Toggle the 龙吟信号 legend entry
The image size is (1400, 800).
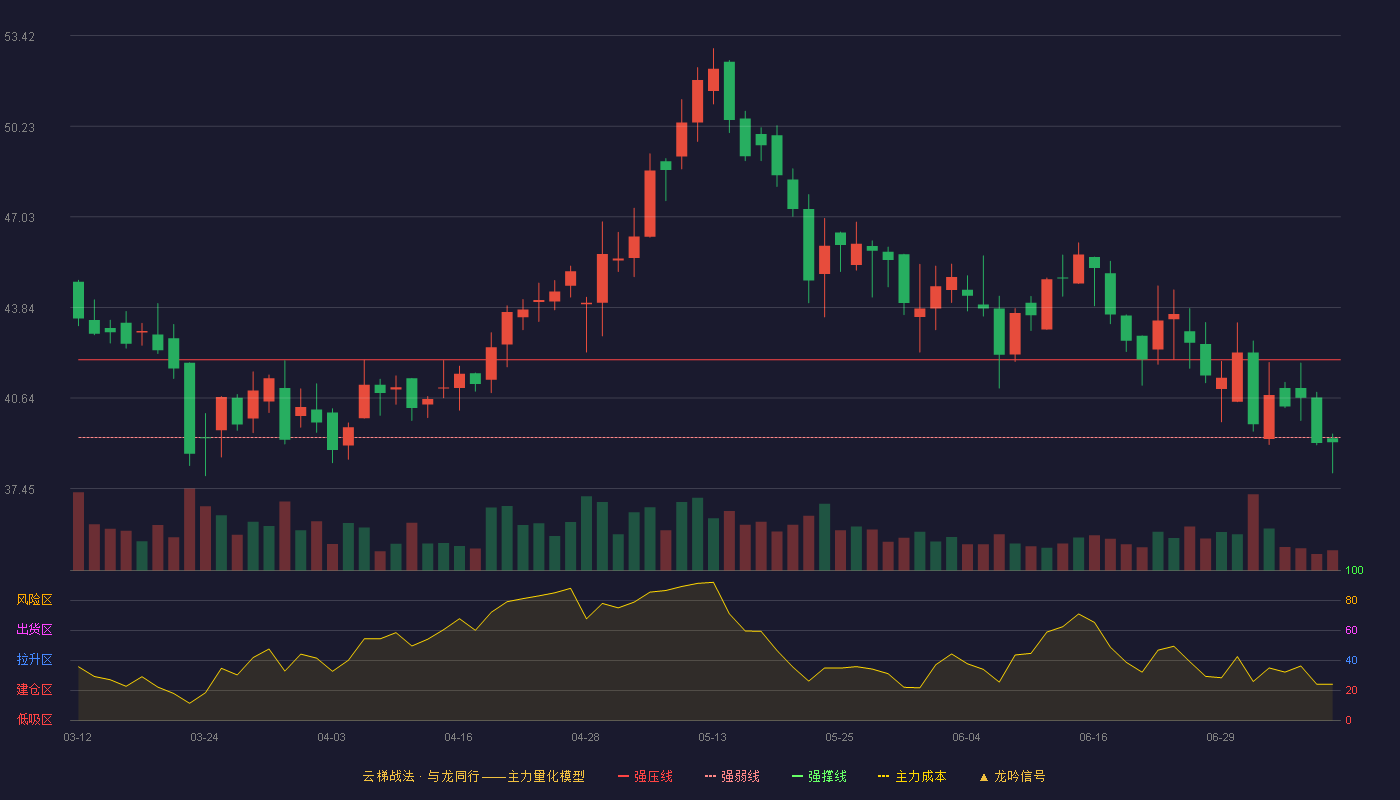click(x=1012, y=776)
